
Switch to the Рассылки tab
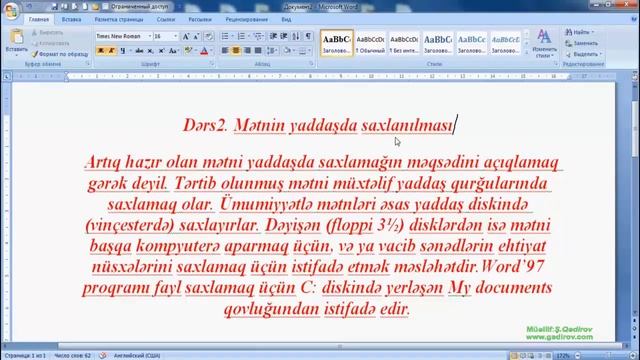tap(200, 19)
